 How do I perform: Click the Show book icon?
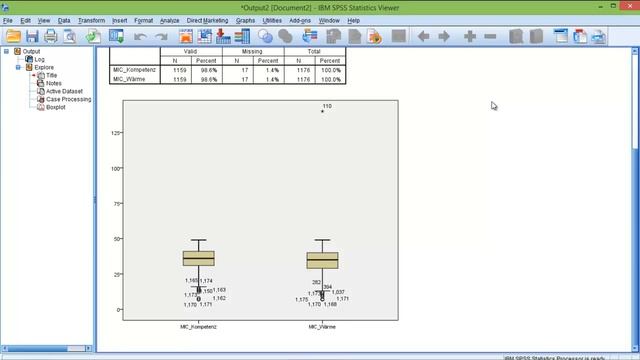tap(516, 36)
